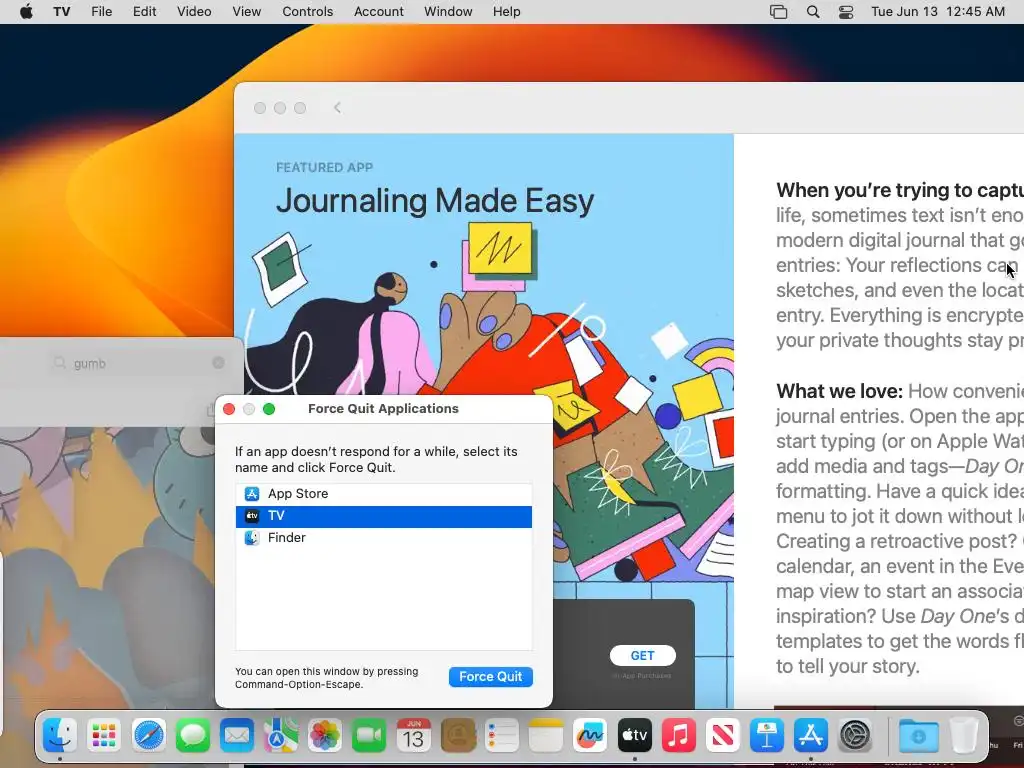1024x768 pixels.
Task: Select Finder in Force Quit list
Action: tap(383, 537)
